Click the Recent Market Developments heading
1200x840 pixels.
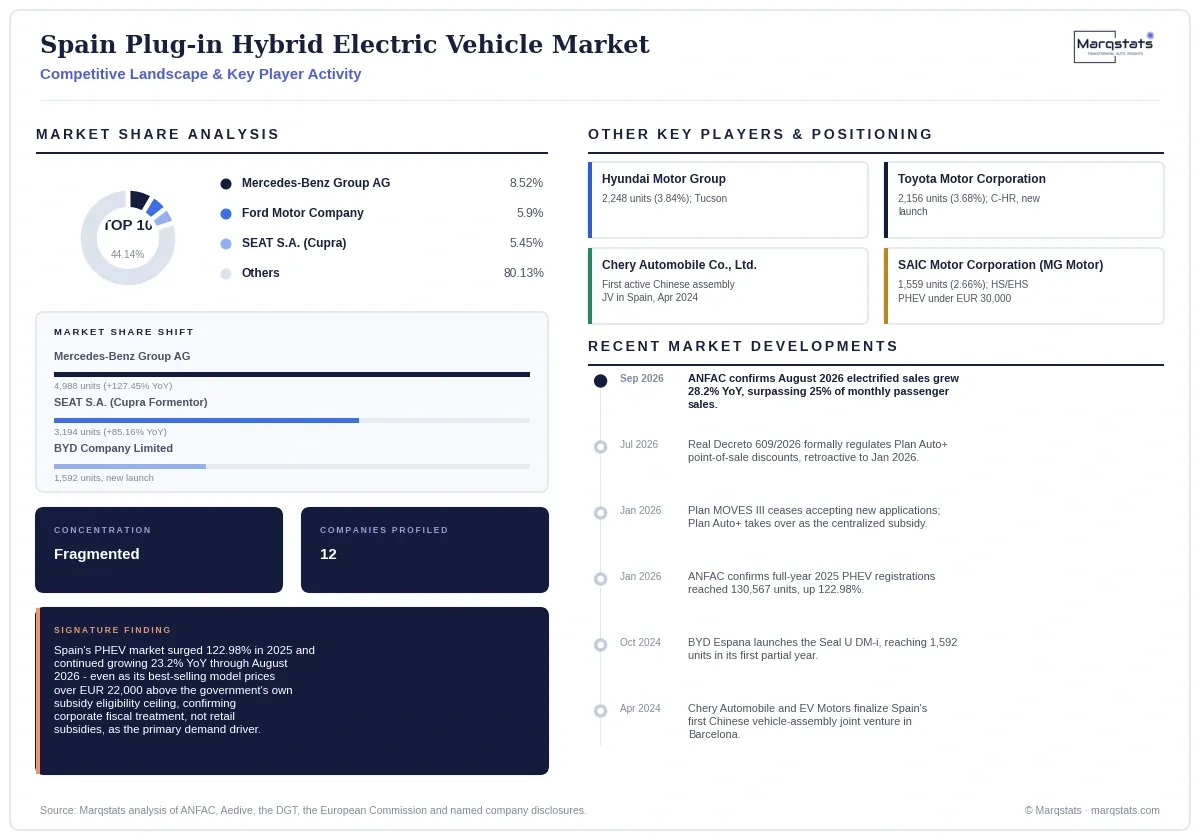tap(743, 346)
